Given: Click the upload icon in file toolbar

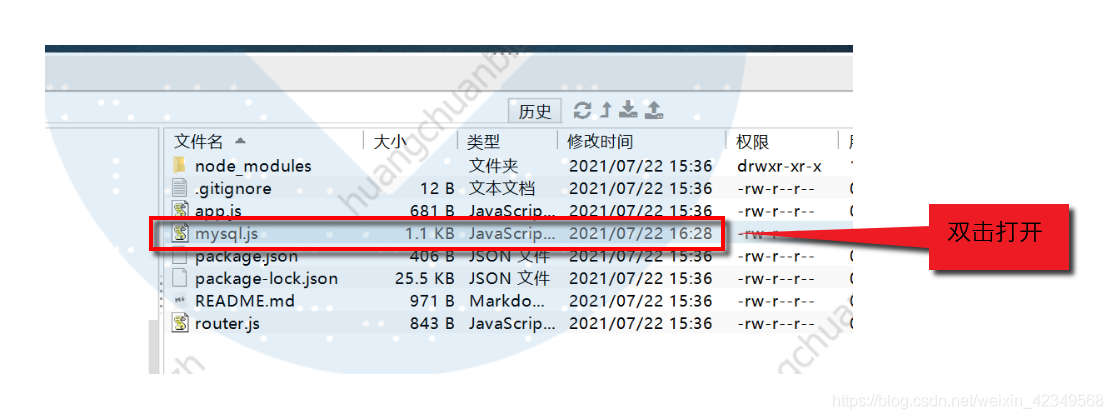Looking at the screenshot, I should coord(654,109).
